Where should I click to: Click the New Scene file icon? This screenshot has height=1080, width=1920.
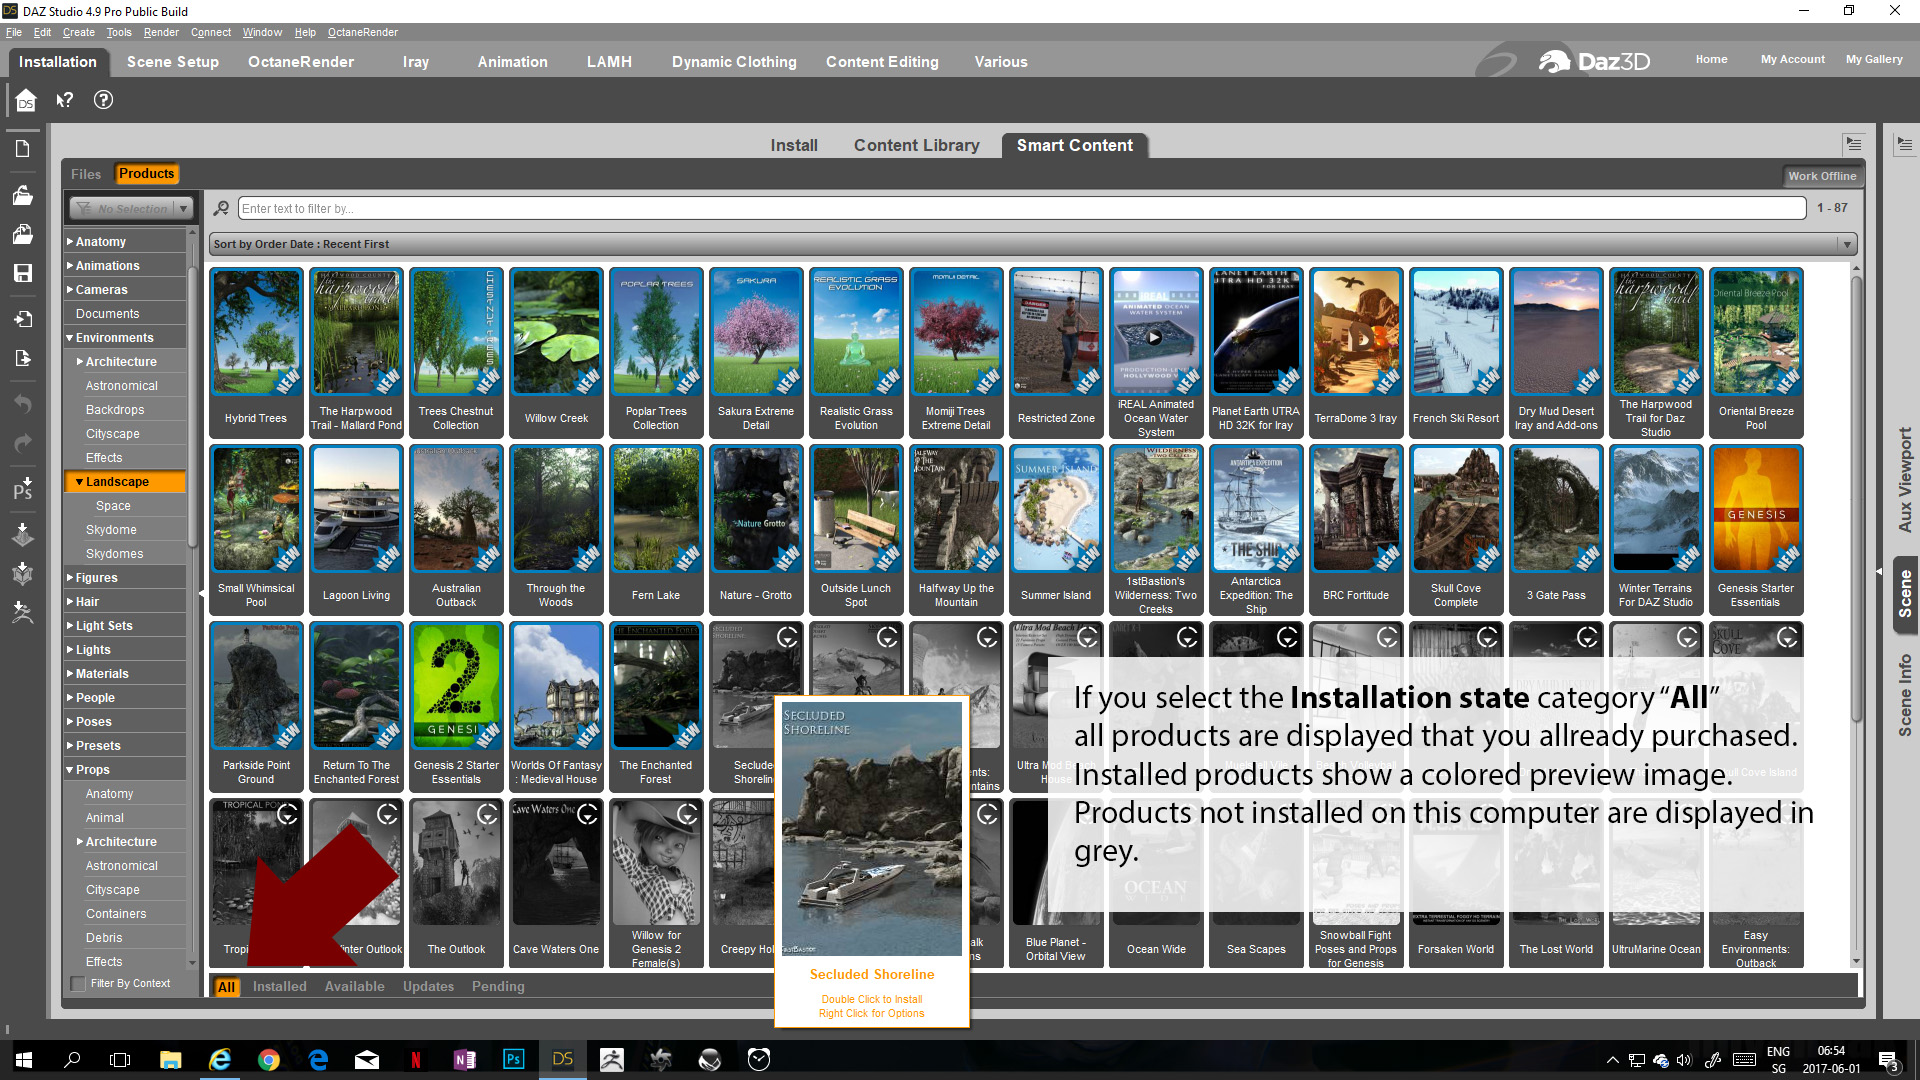(x=22, y=149)
